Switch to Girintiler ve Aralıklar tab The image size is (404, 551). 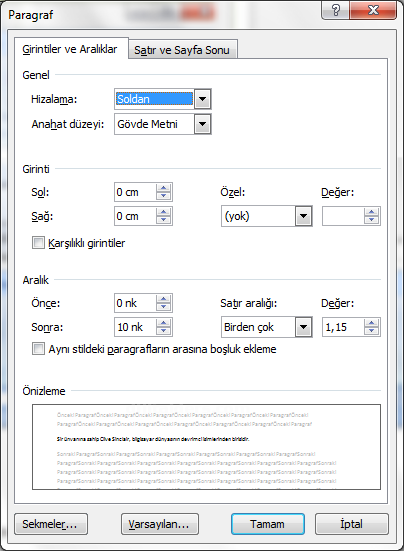click(x=70, y=49)
